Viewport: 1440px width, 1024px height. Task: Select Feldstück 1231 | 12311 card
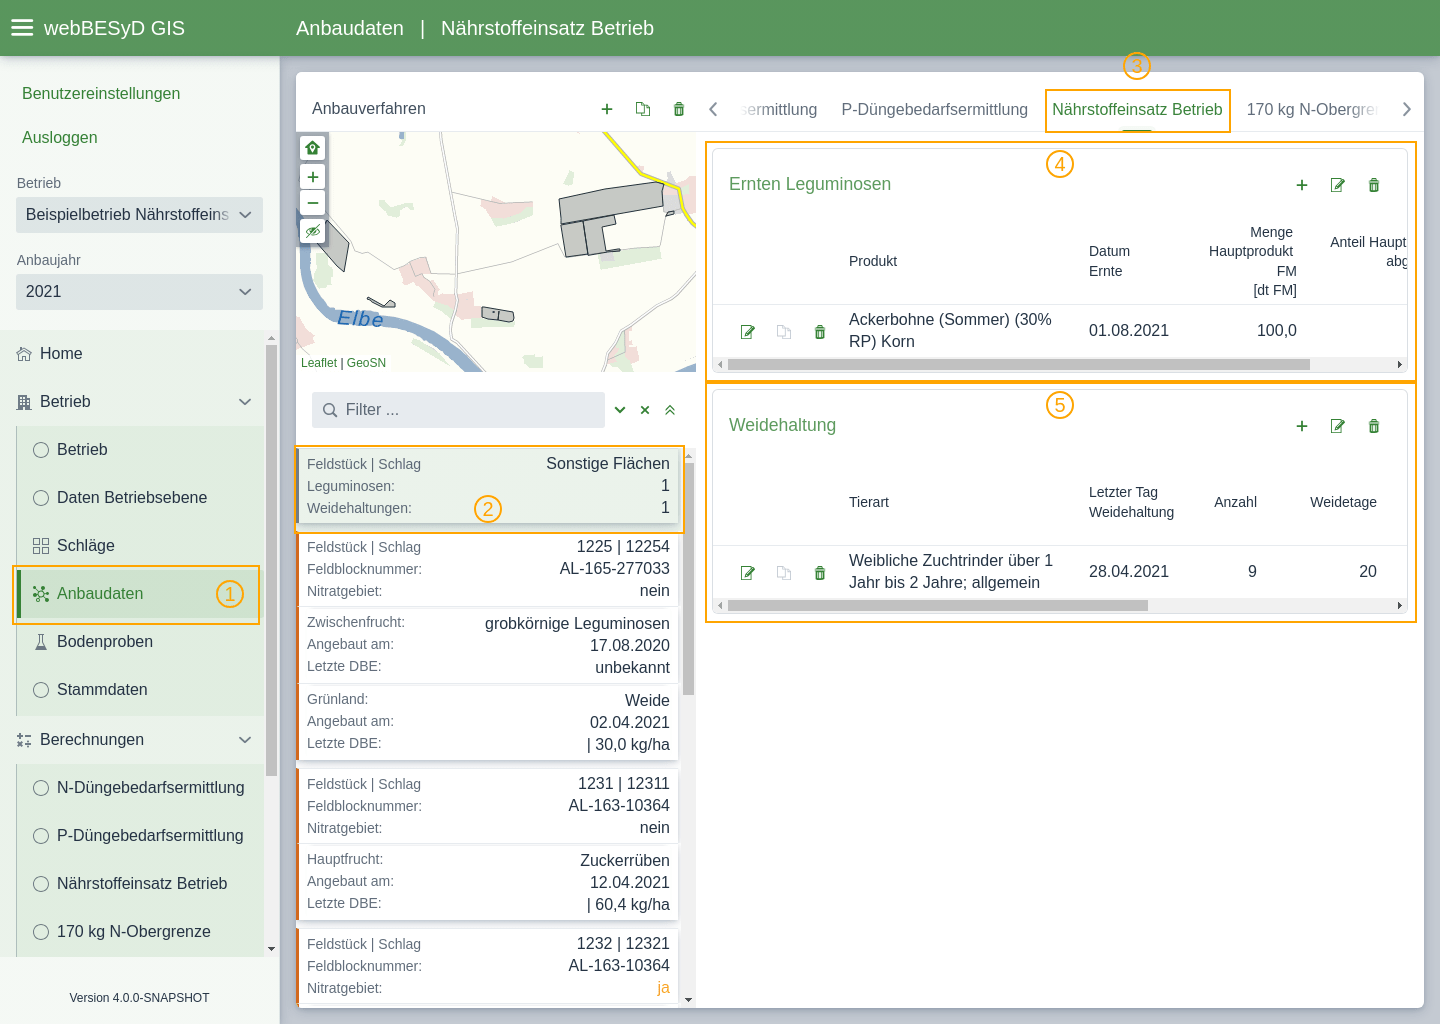488,806
